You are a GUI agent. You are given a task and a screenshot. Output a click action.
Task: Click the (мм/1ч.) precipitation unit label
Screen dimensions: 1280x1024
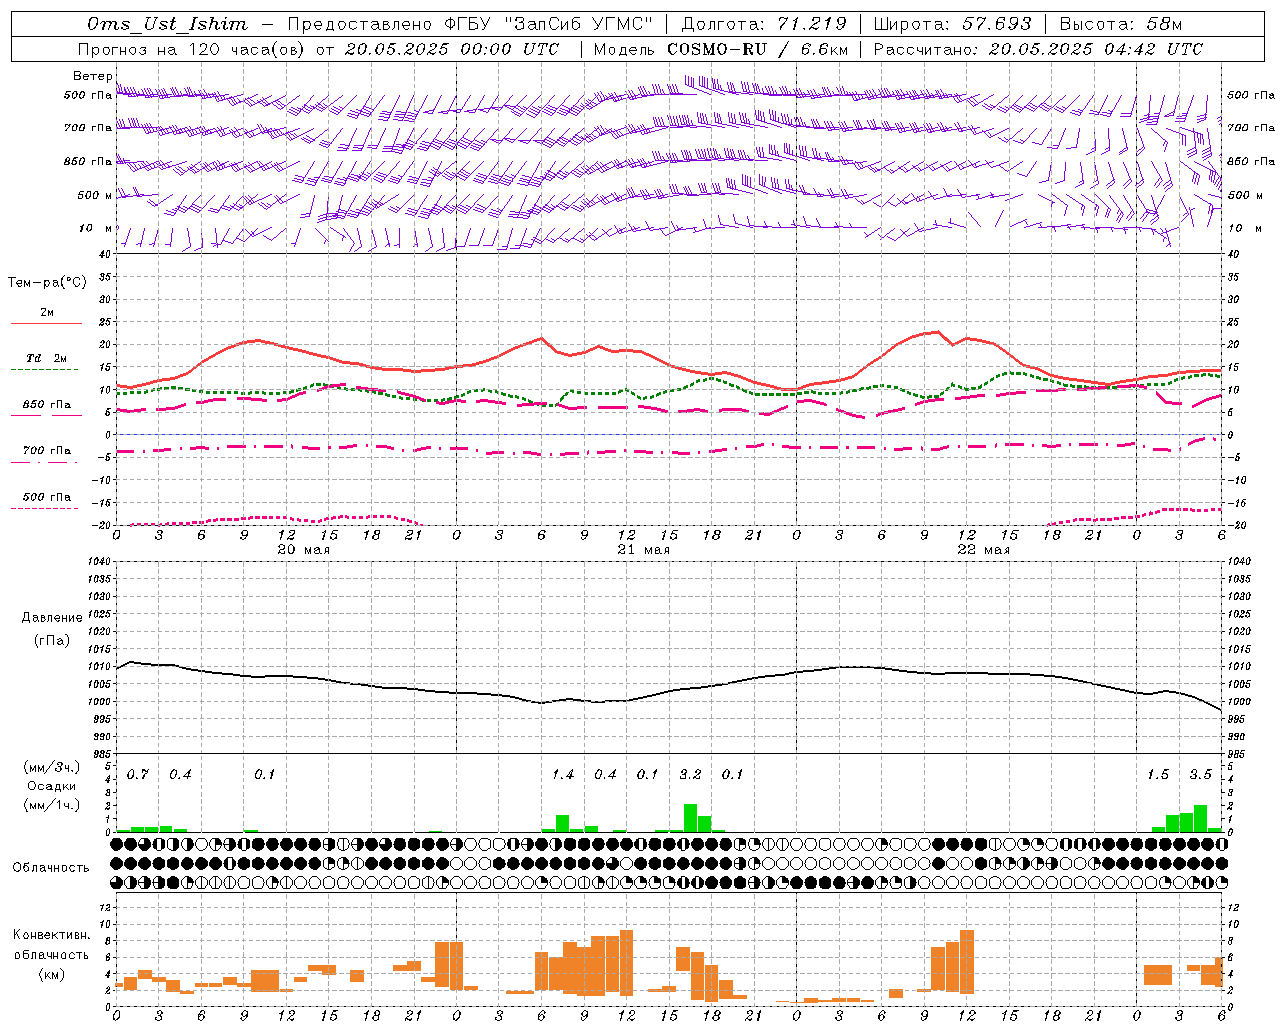(x=52, y=805)
